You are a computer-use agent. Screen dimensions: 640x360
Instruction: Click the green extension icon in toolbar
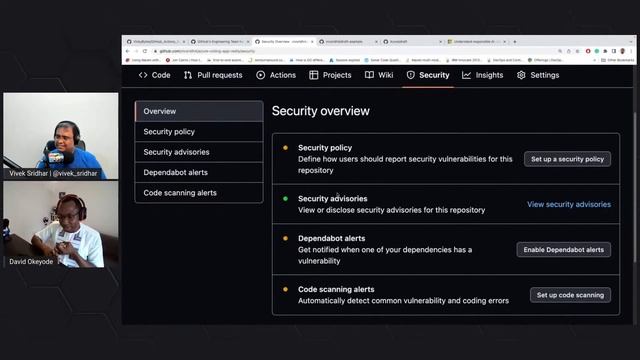coord(597,51)
